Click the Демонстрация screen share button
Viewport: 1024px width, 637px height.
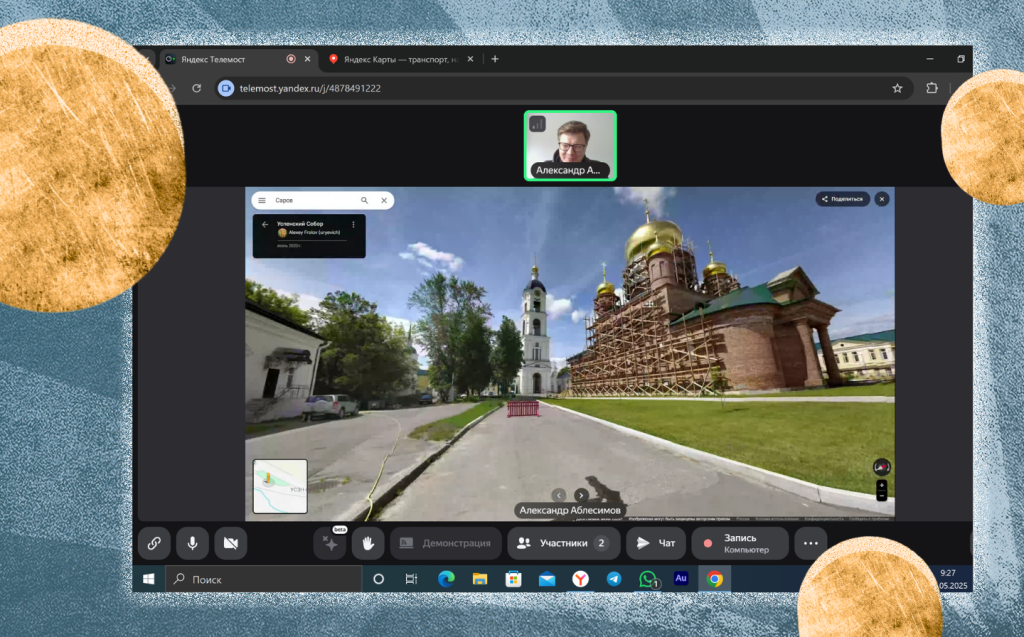(x=446, y=543)
